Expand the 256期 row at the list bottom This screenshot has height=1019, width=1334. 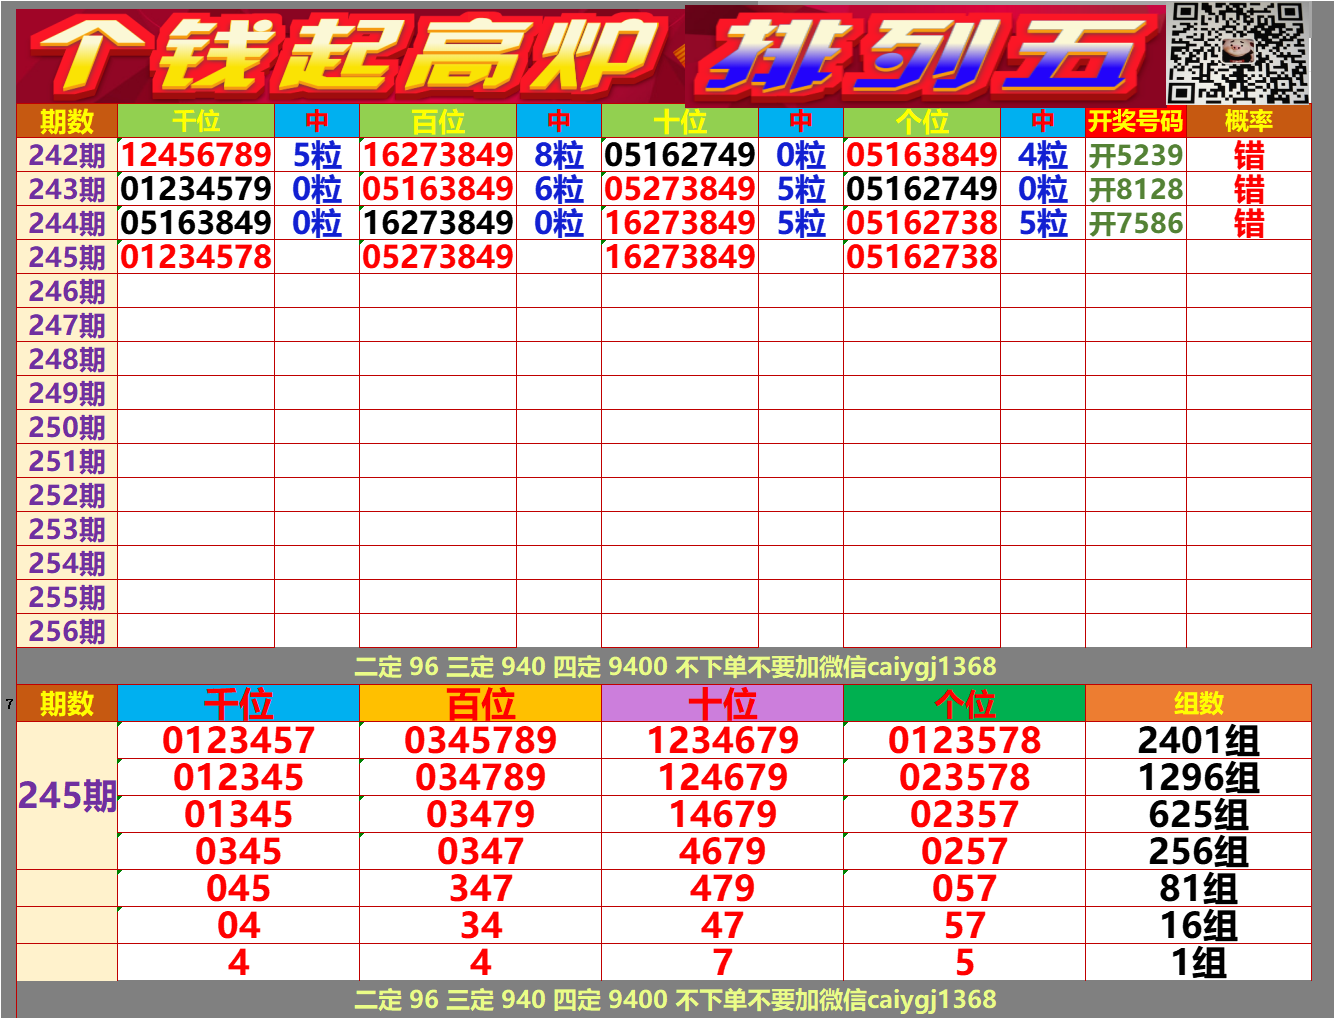pyautogui.click(x=65, y=632)
